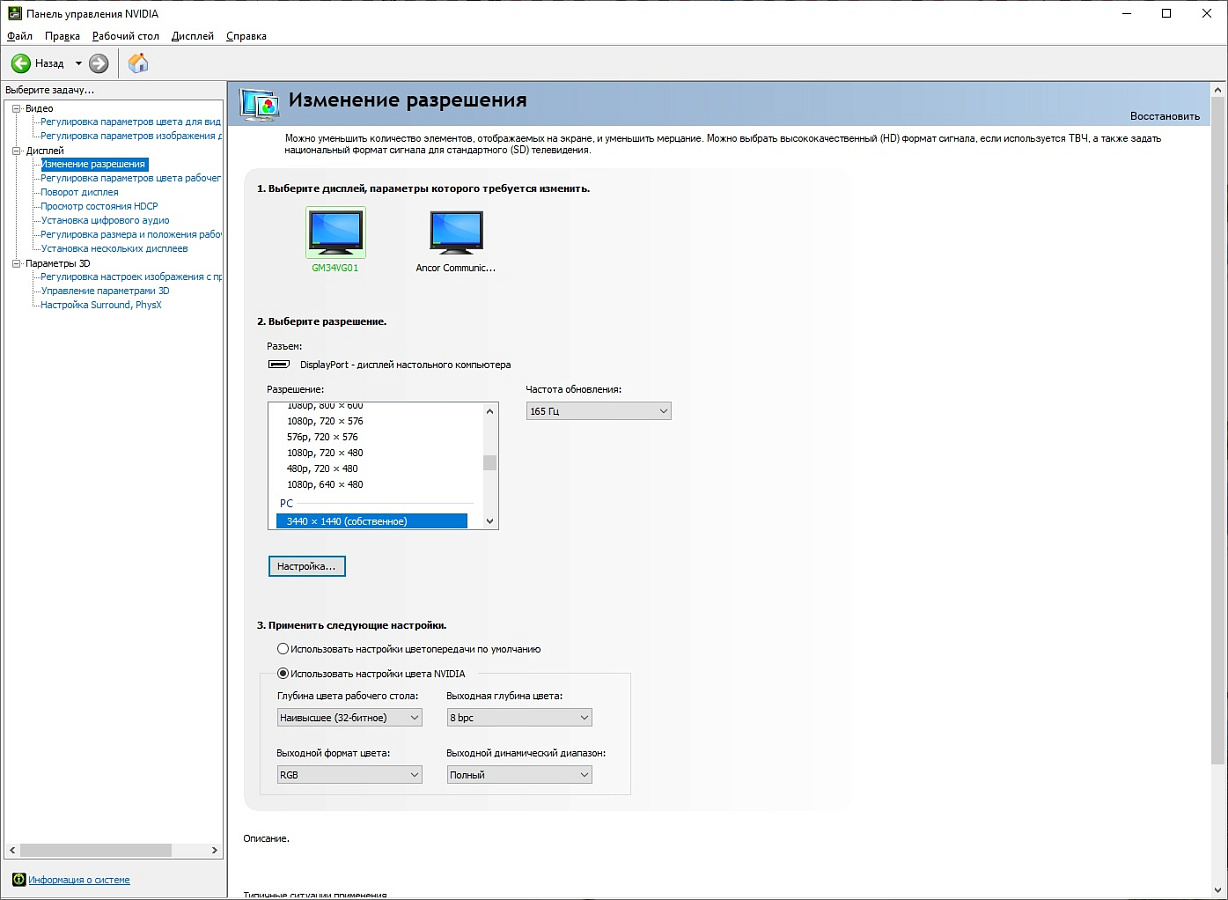Image resolution: width=1228 pixels, height=900 pixels.
Task: Collapse the Параметры 3D tree node
Action: pos(16,263)
